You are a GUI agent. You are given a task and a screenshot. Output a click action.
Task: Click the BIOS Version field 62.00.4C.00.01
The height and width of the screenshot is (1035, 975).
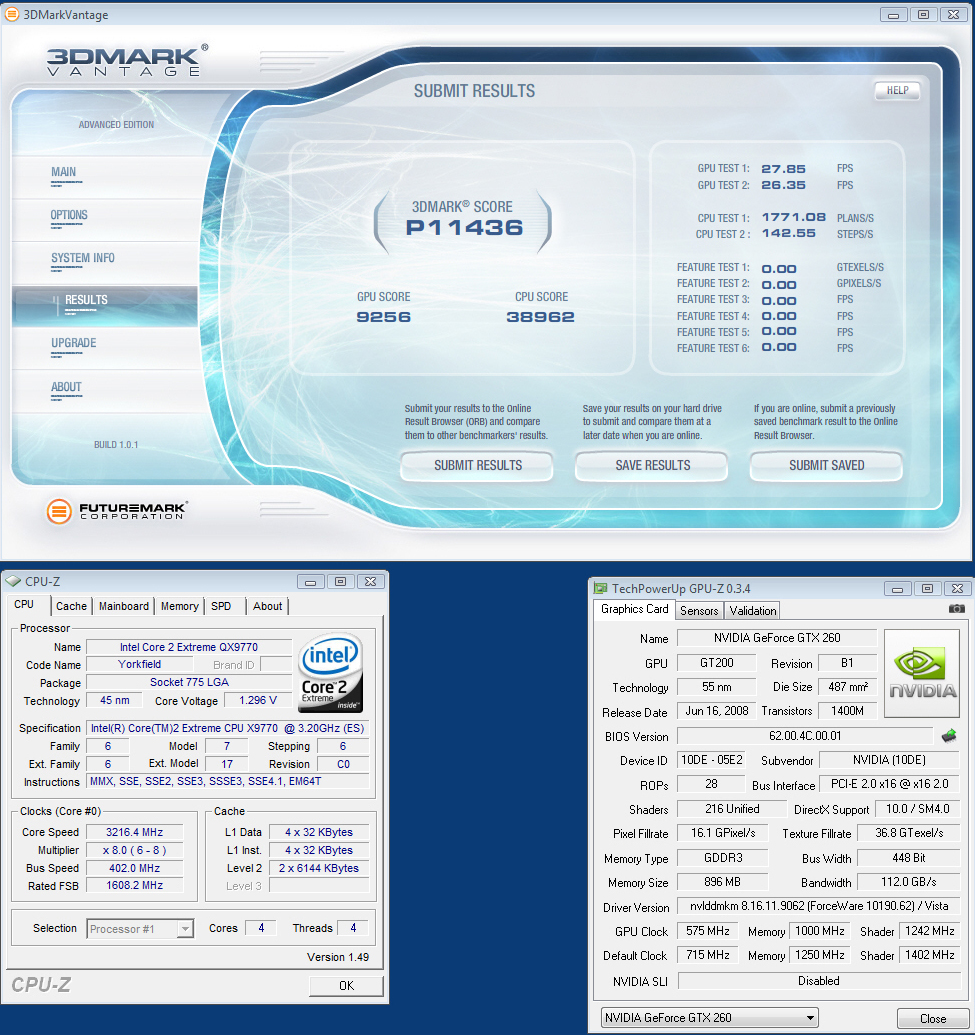[x=805, y=735]
